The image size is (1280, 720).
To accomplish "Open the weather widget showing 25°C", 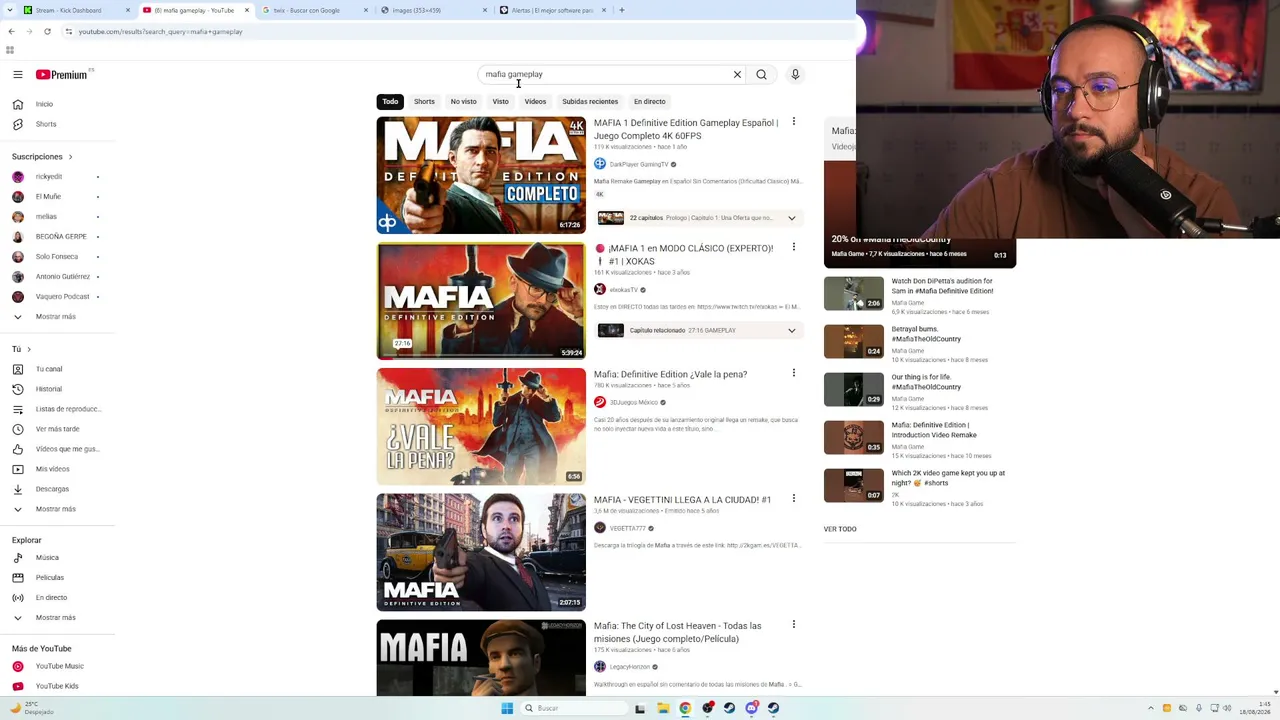I will (x=30, y=708).
